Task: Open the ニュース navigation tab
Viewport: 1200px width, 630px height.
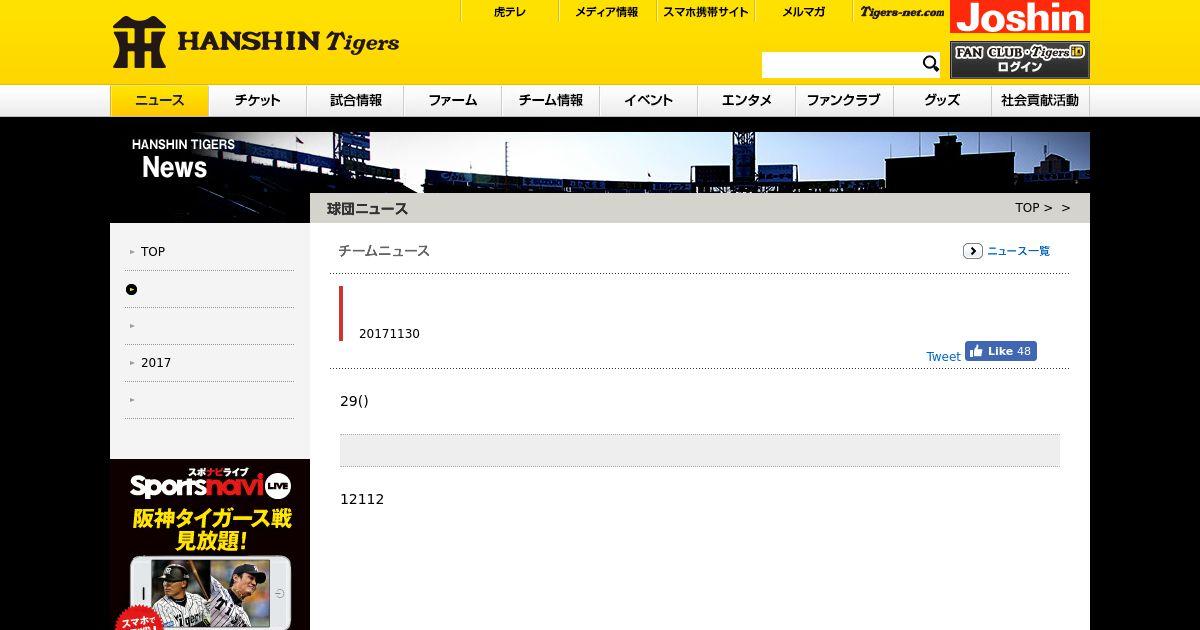Action: [x=160, y=101]
